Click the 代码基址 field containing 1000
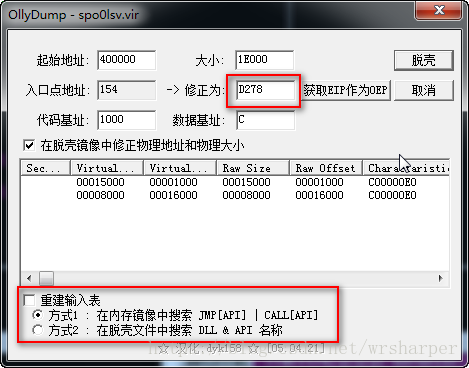This screenshot has width=469, height=368. click(127, 120)
